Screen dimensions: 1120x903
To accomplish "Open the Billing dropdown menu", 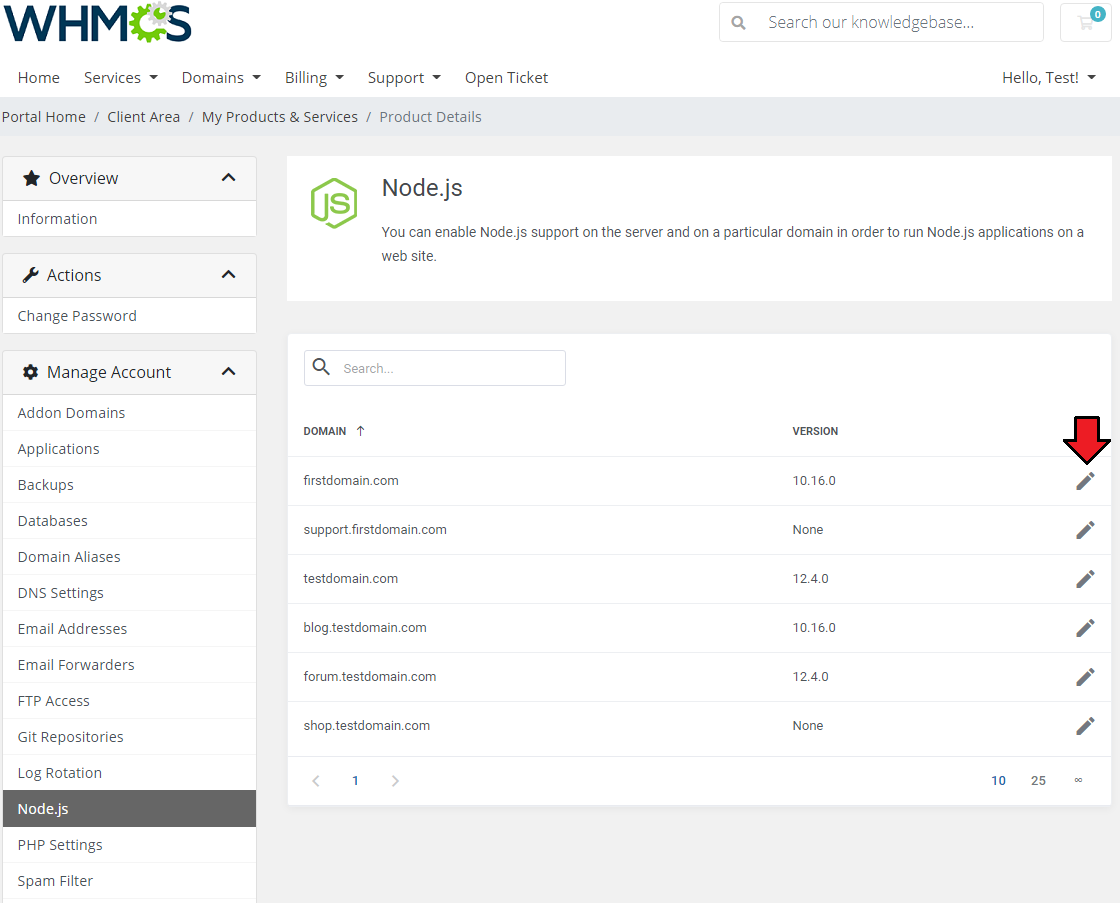I will [x=314, y=78].
